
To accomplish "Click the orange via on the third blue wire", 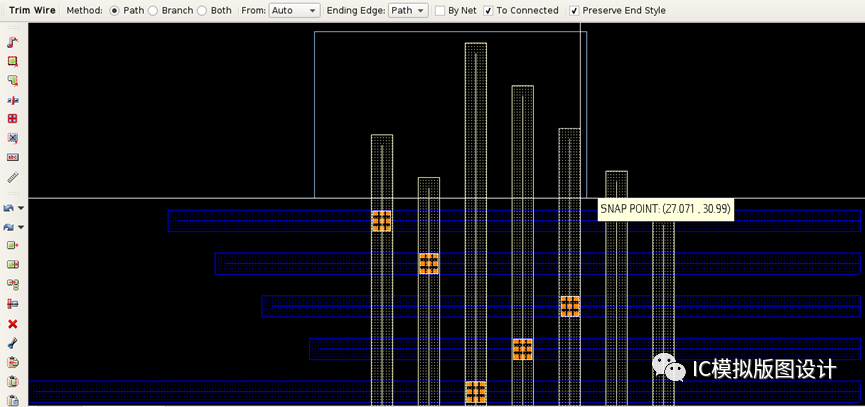I will coord(570,306).
